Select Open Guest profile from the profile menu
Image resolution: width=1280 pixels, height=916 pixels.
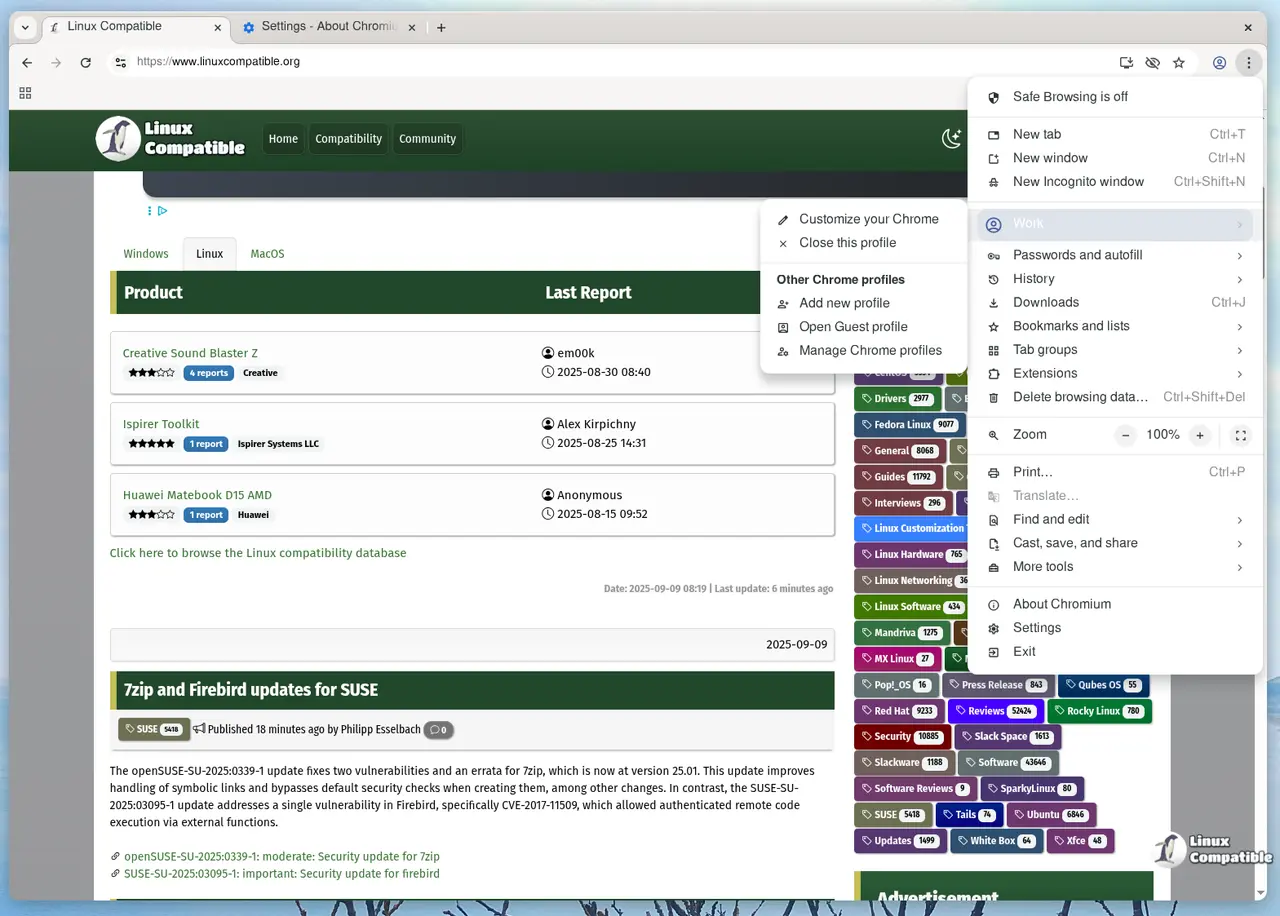[853, 326]
